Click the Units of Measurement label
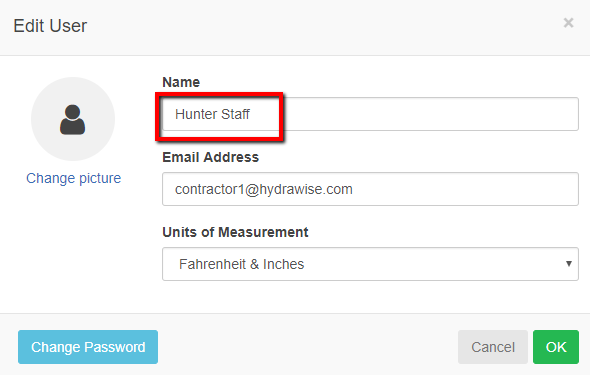Viewport: 590px width, 375px height. click(x=235, y=232)
